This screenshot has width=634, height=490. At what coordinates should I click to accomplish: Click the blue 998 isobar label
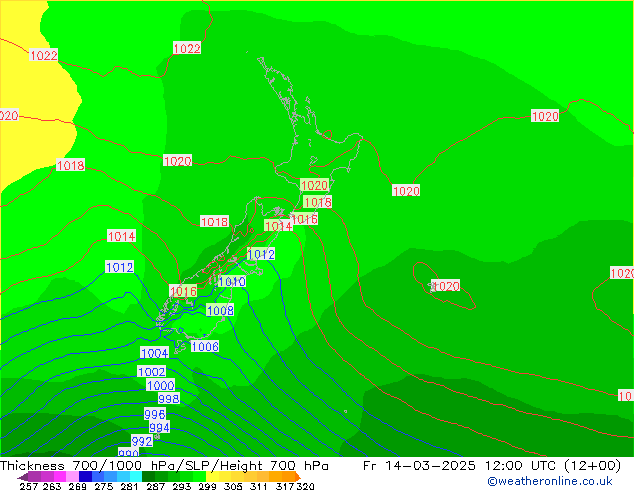(169, 399)
